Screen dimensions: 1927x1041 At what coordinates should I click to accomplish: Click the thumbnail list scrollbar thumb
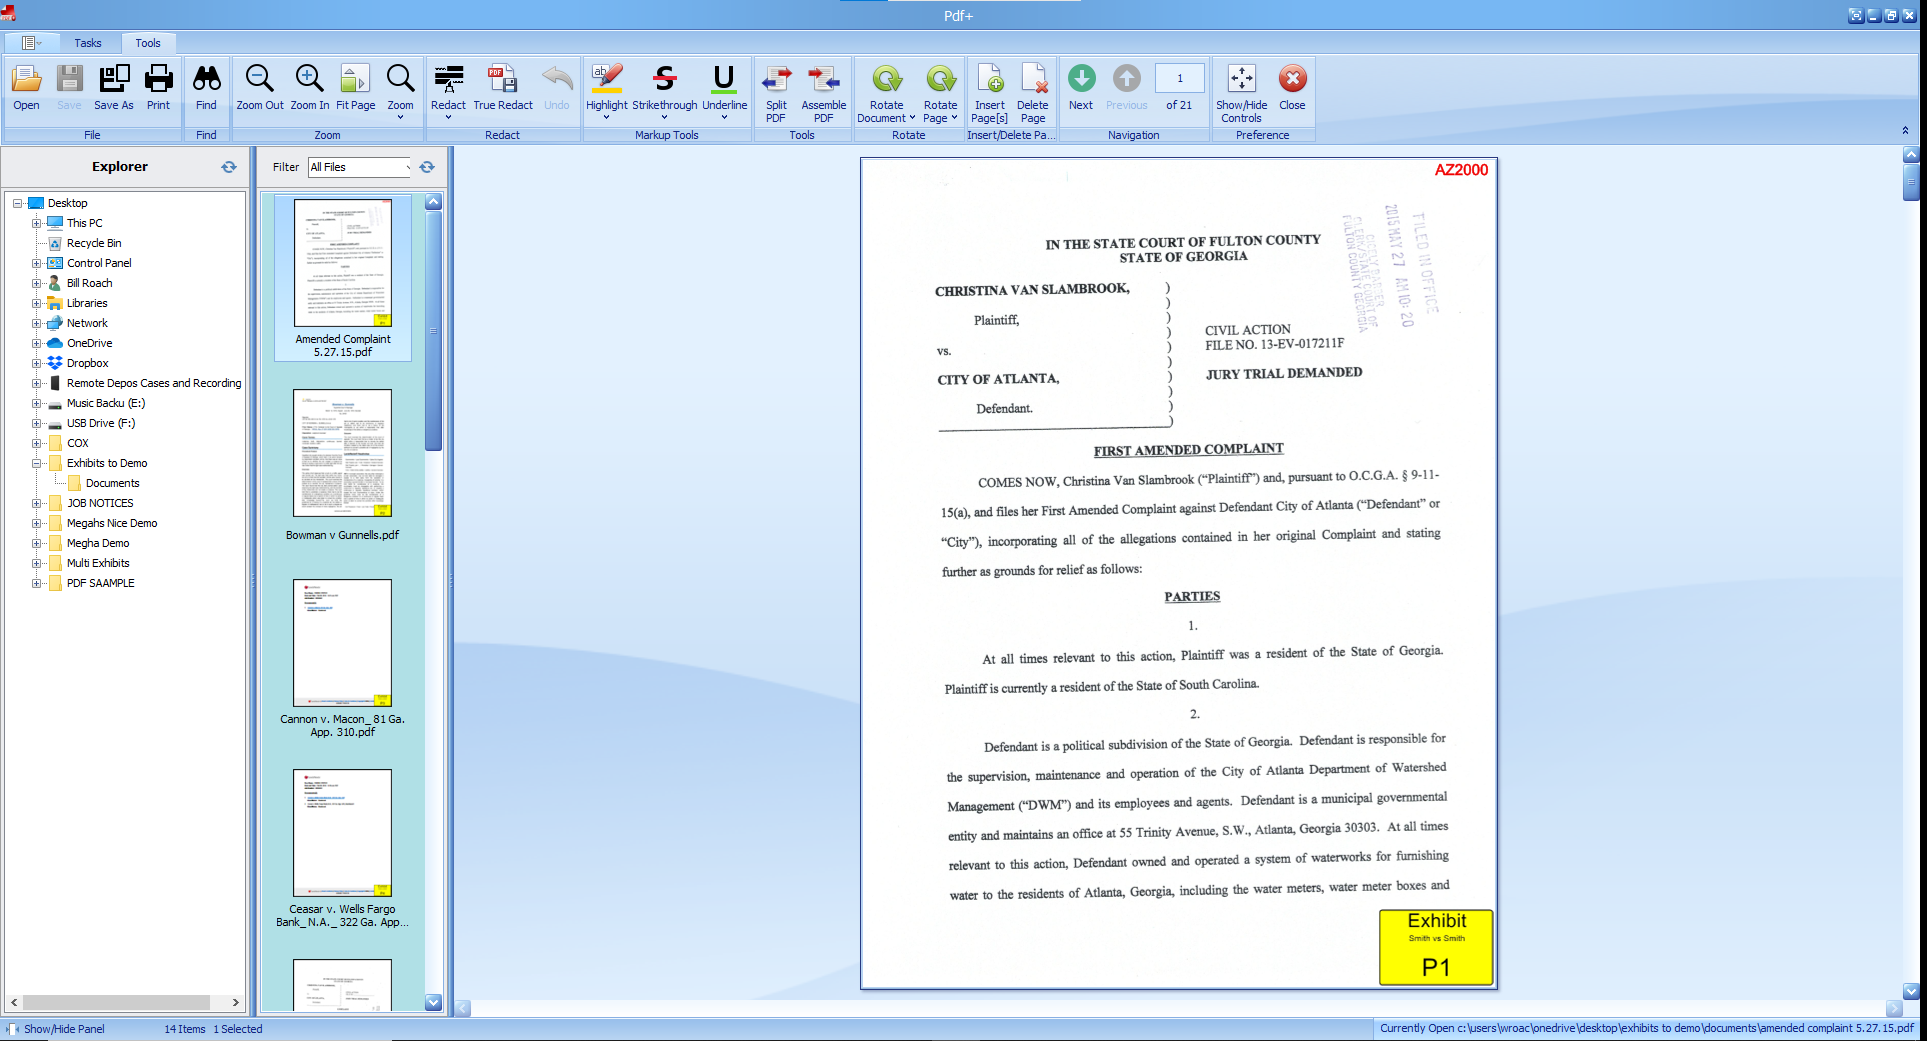pyautogui.click(x=433, y=330)
